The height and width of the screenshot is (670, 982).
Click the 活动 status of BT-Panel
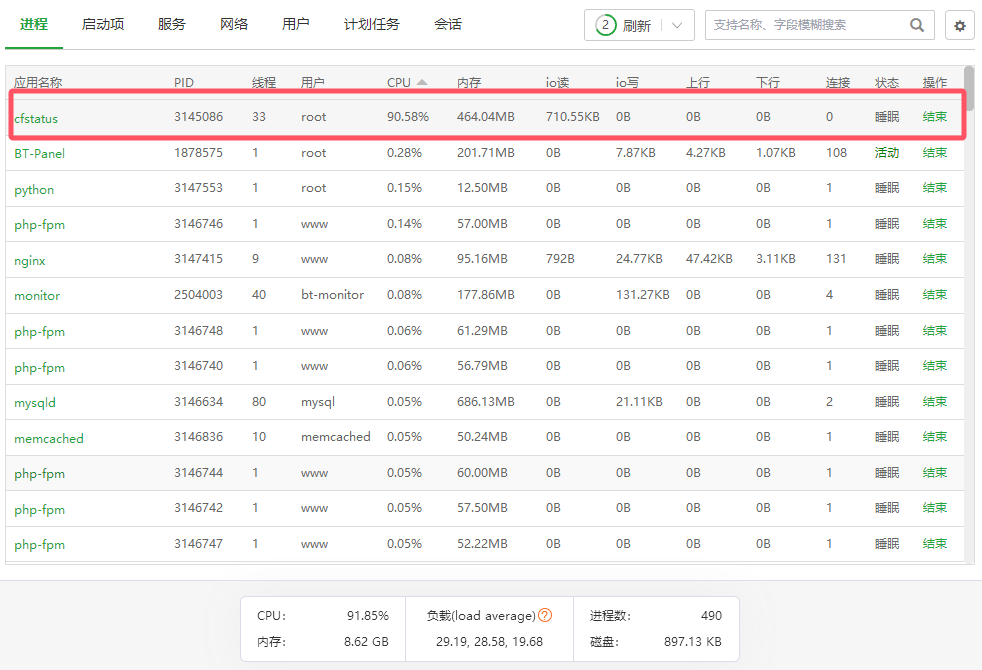(x=887, y=153)
